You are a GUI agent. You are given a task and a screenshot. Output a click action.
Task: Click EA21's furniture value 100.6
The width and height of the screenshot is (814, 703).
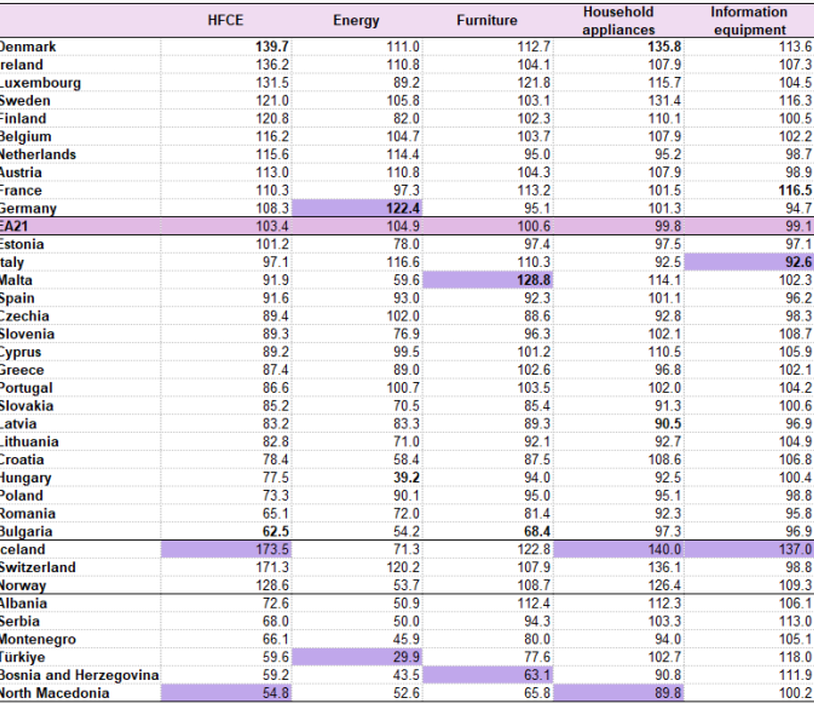[534, 226]
